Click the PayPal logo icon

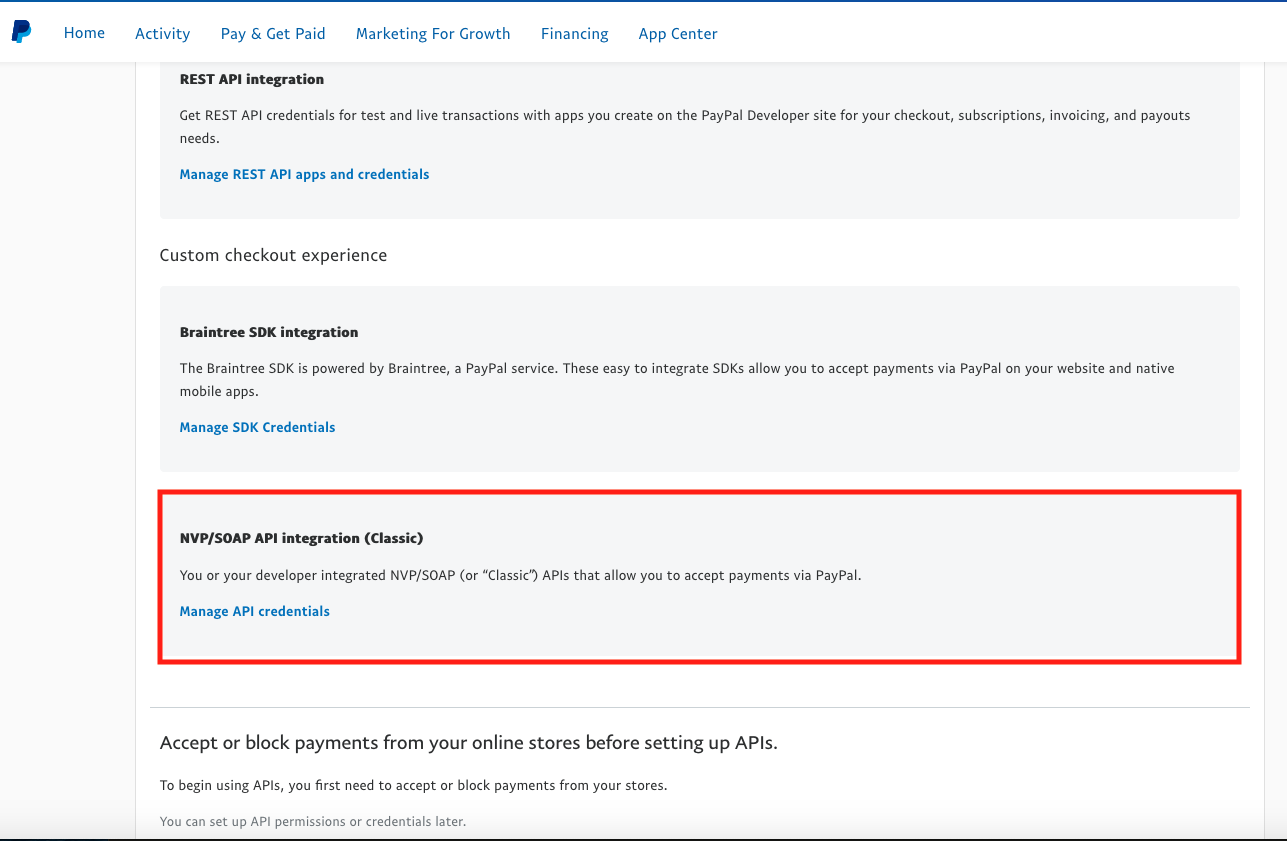[21, 32]
